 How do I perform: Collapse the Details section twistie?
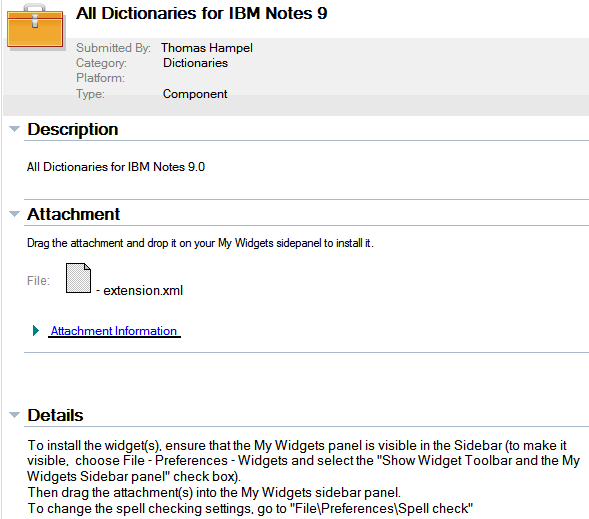pyautogui.click(x=14, y=415)
